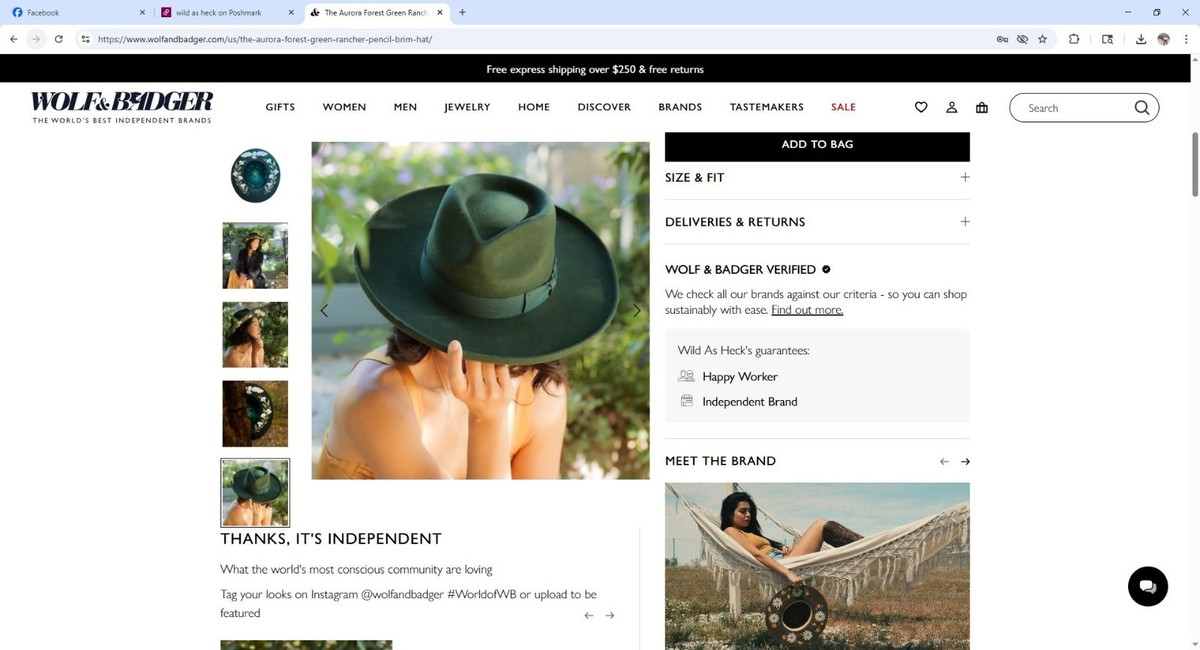
Task: Select the third thumbnail of woman in hat
Action: tap(255, 334)
